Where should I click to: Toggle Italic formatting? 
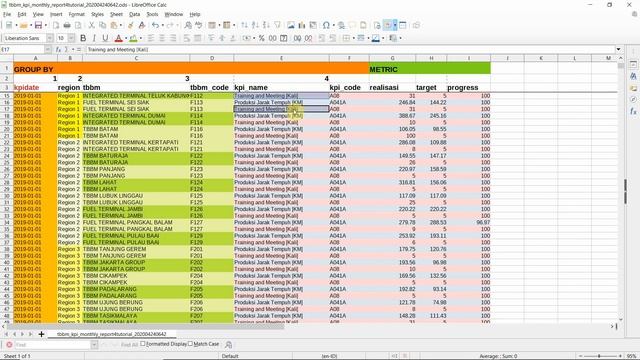click(x=94, y=38)
